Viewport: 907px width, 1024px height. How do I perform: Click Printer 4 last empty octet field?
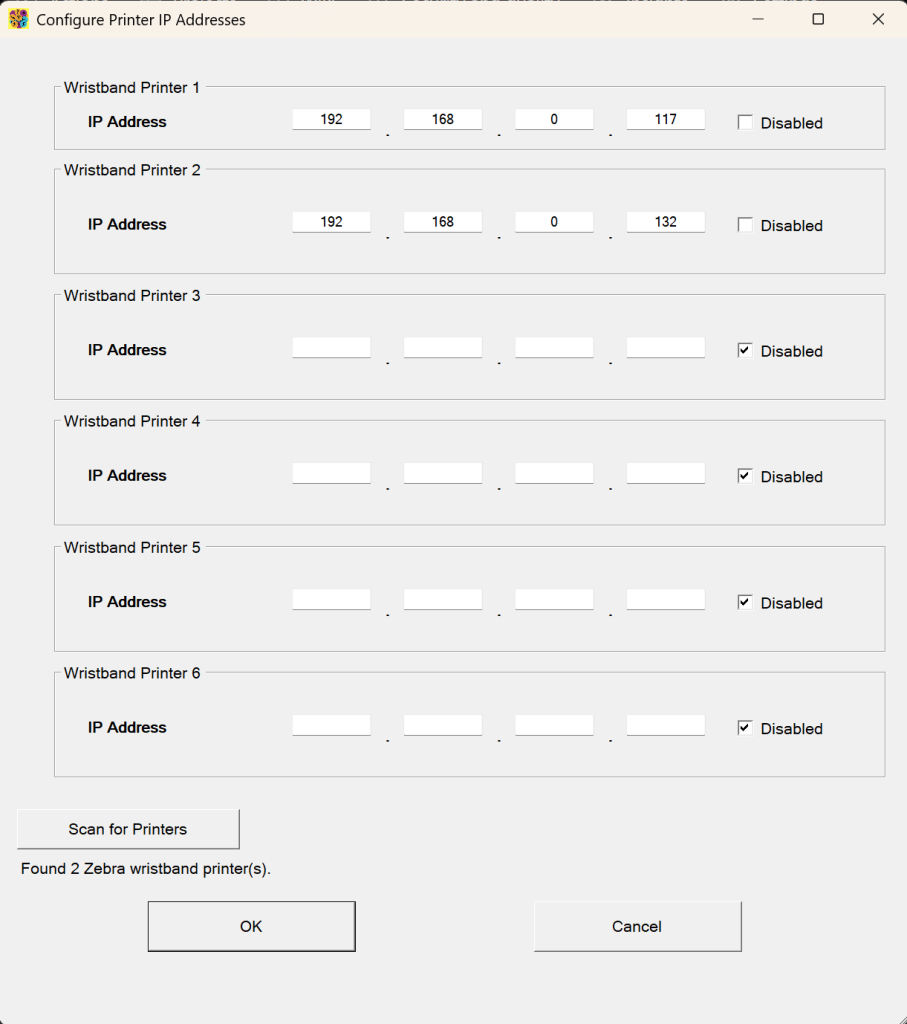[x=665, y=473]
